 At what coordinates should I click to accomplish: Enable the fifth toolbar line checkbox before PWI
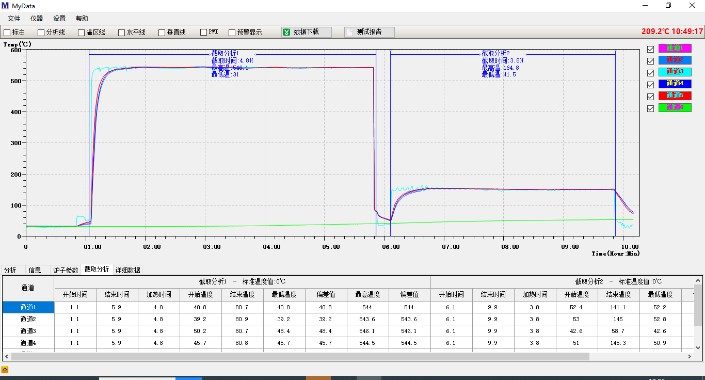coord(161,32)
